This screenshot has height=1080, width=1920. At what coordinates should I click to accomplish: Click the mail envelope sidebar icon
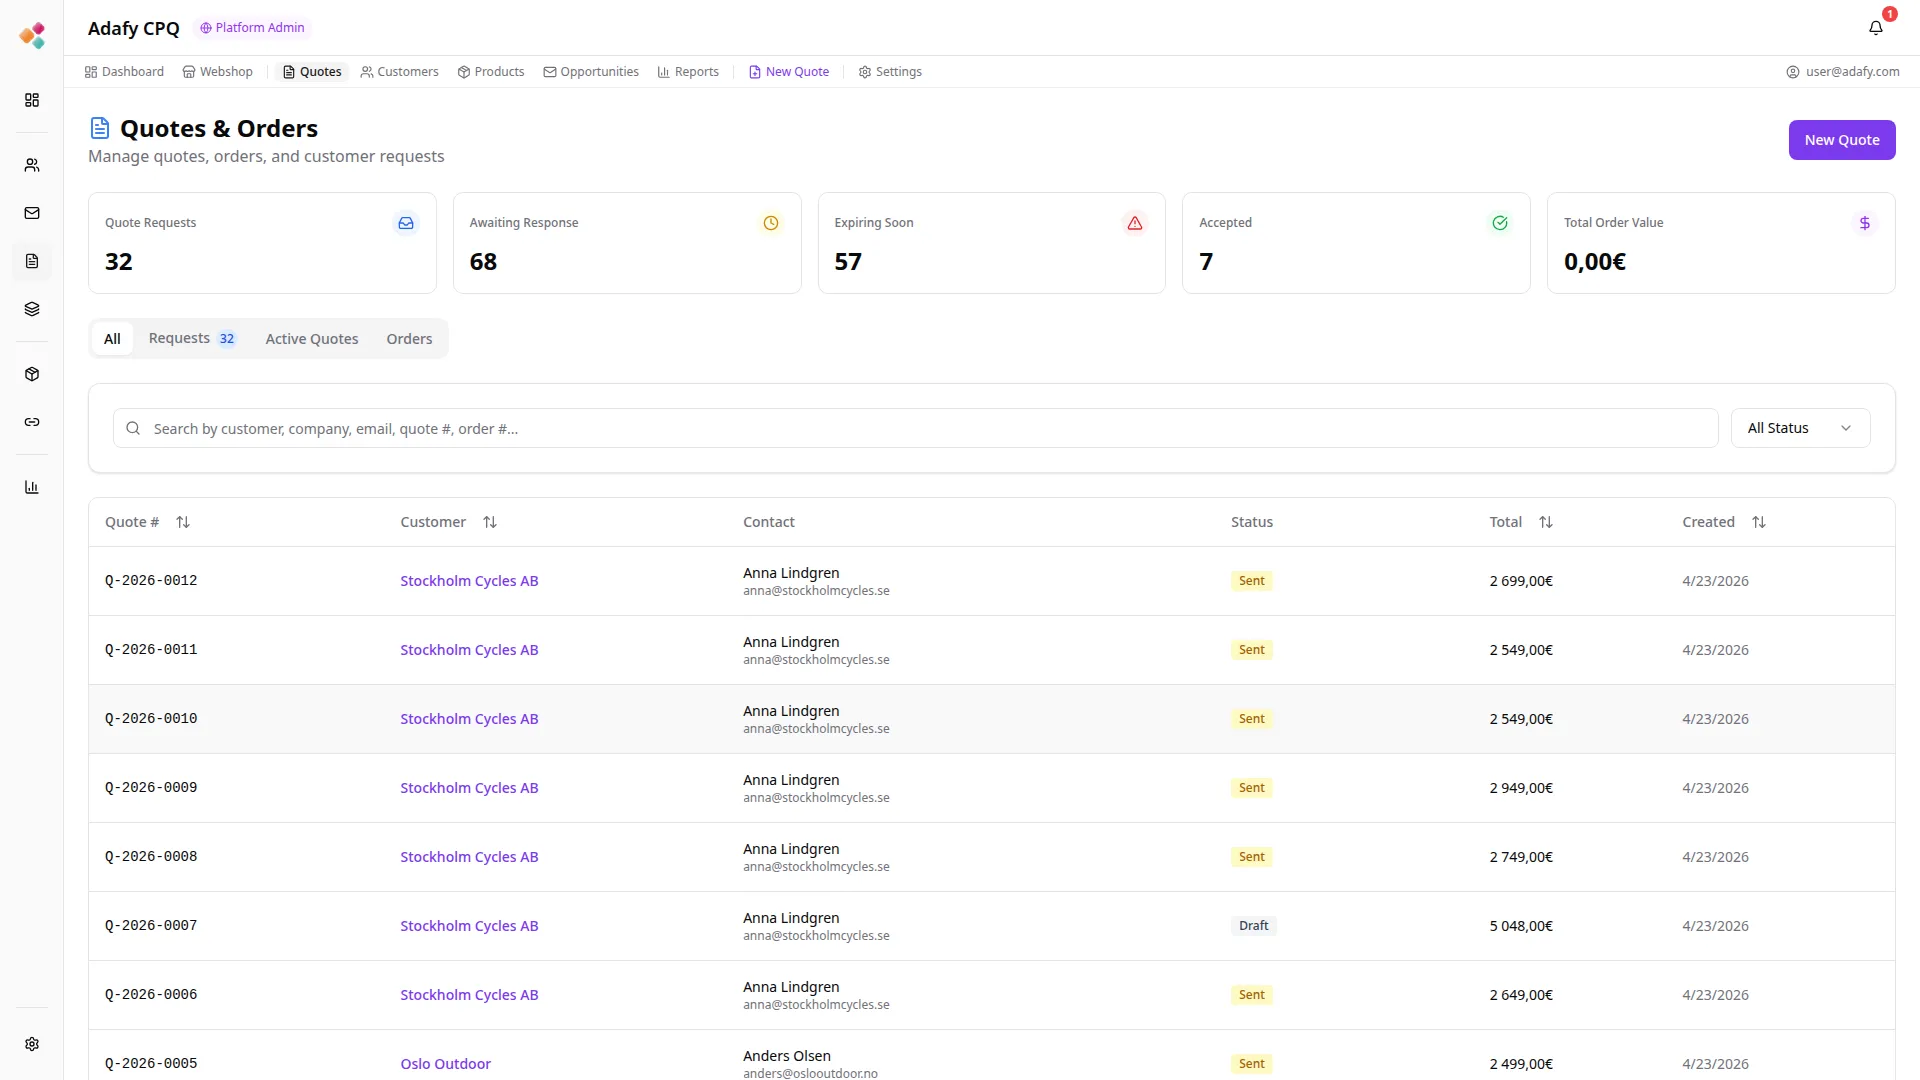click(32, 213)
